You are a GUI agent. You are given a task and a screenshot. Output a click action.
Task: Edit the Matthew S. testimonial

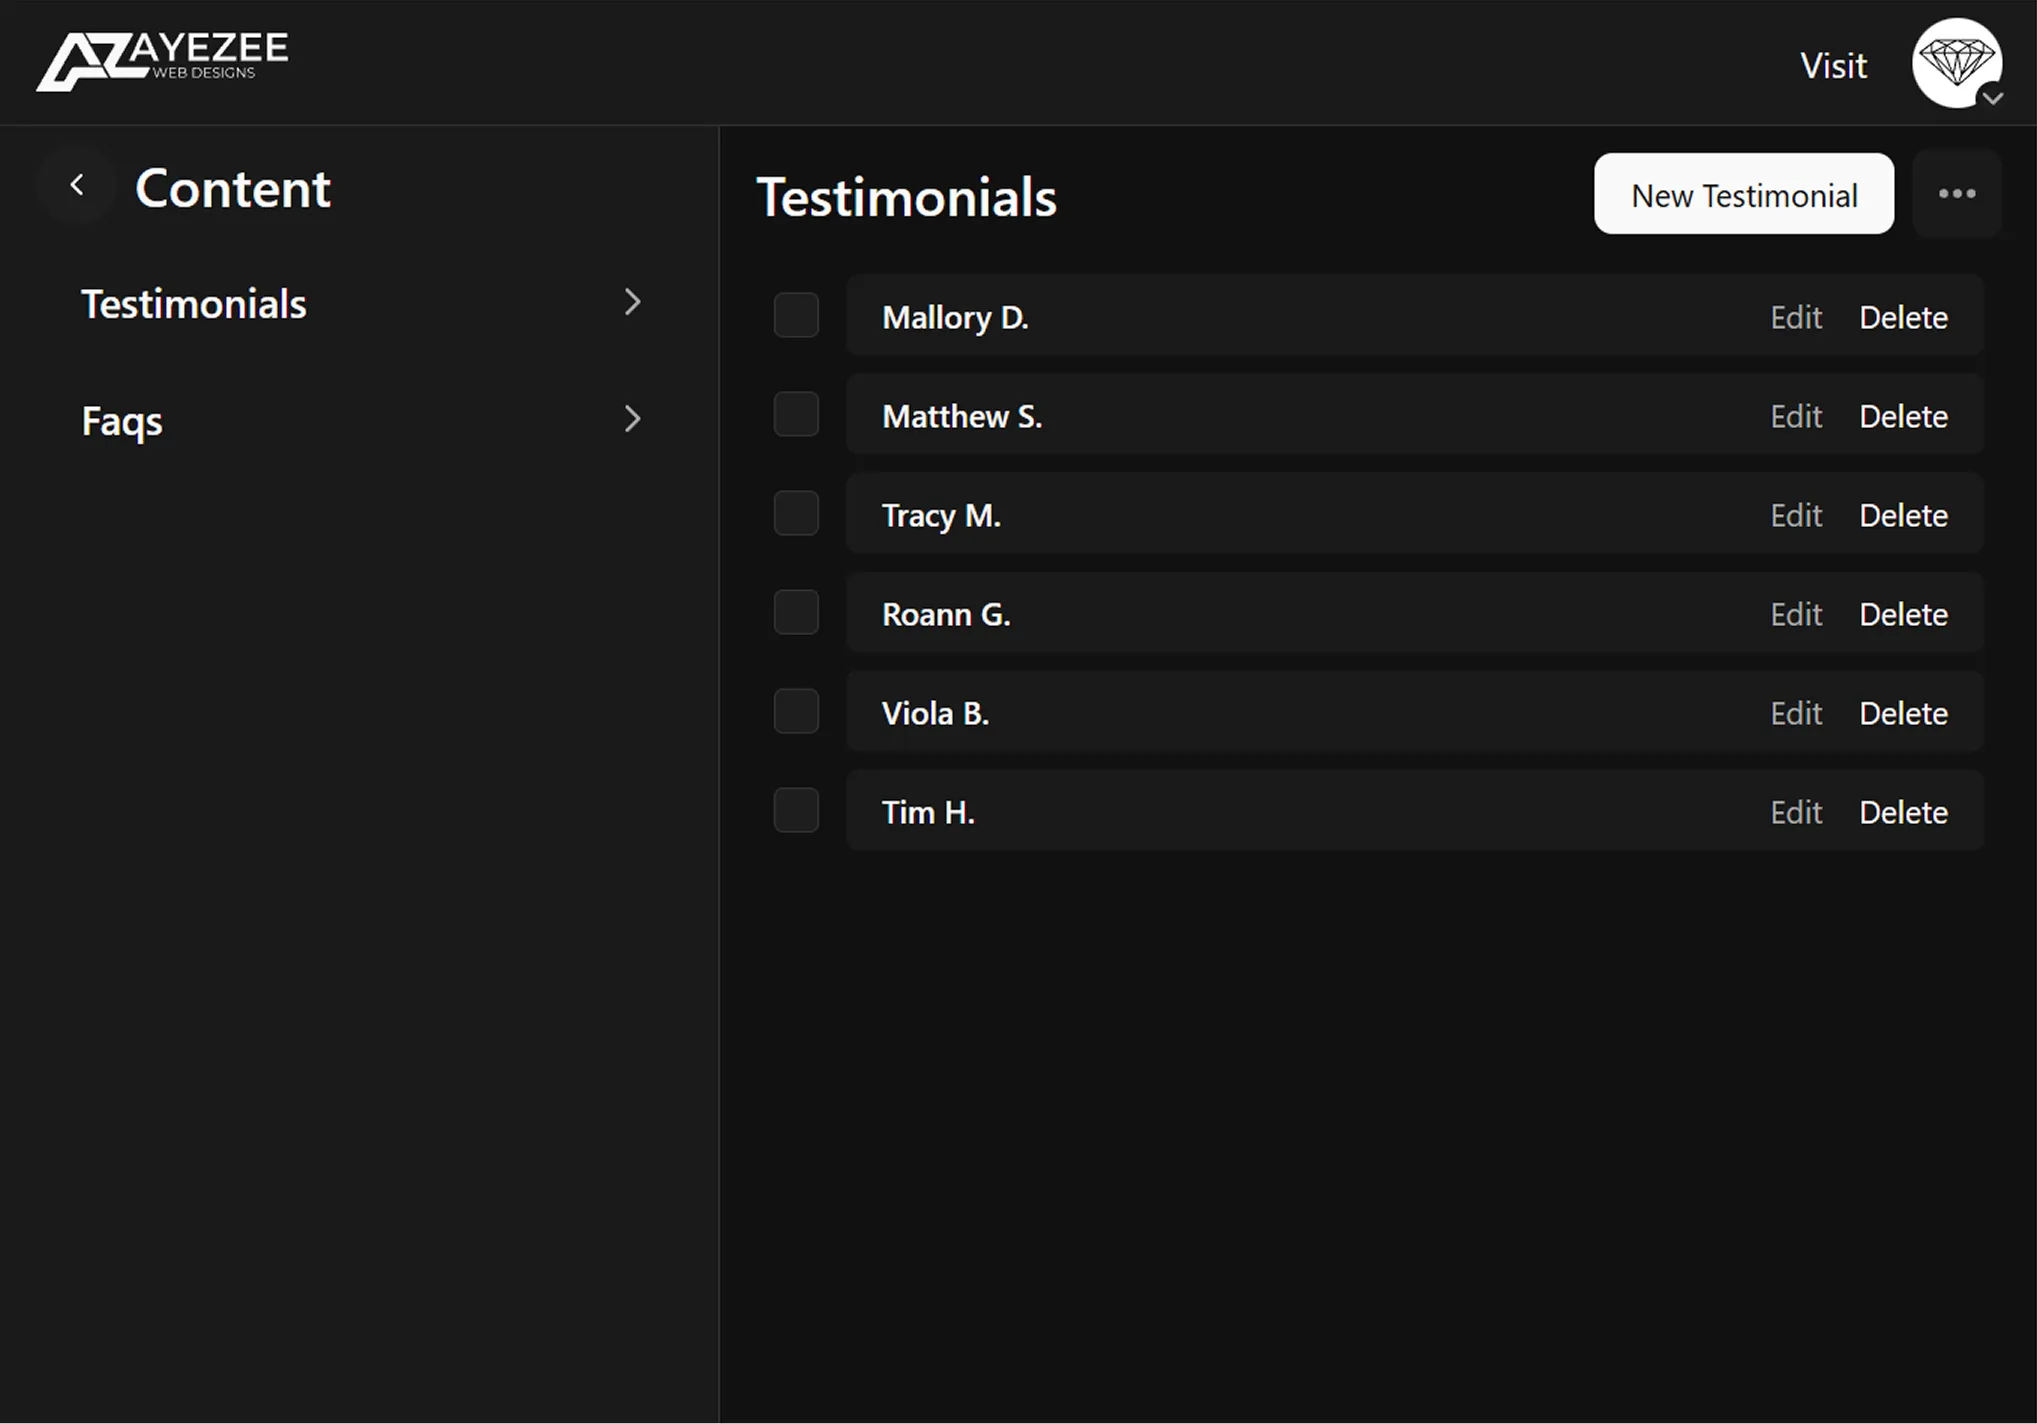click(1795, 416)
